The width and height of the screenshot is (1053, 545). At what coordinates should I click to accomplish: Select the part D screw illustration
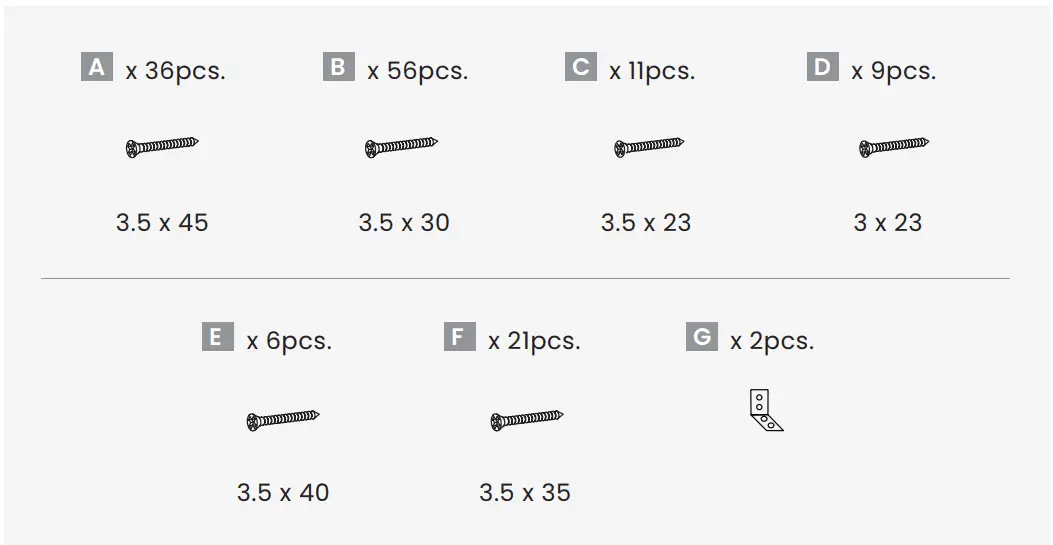[x=894, y=147]
